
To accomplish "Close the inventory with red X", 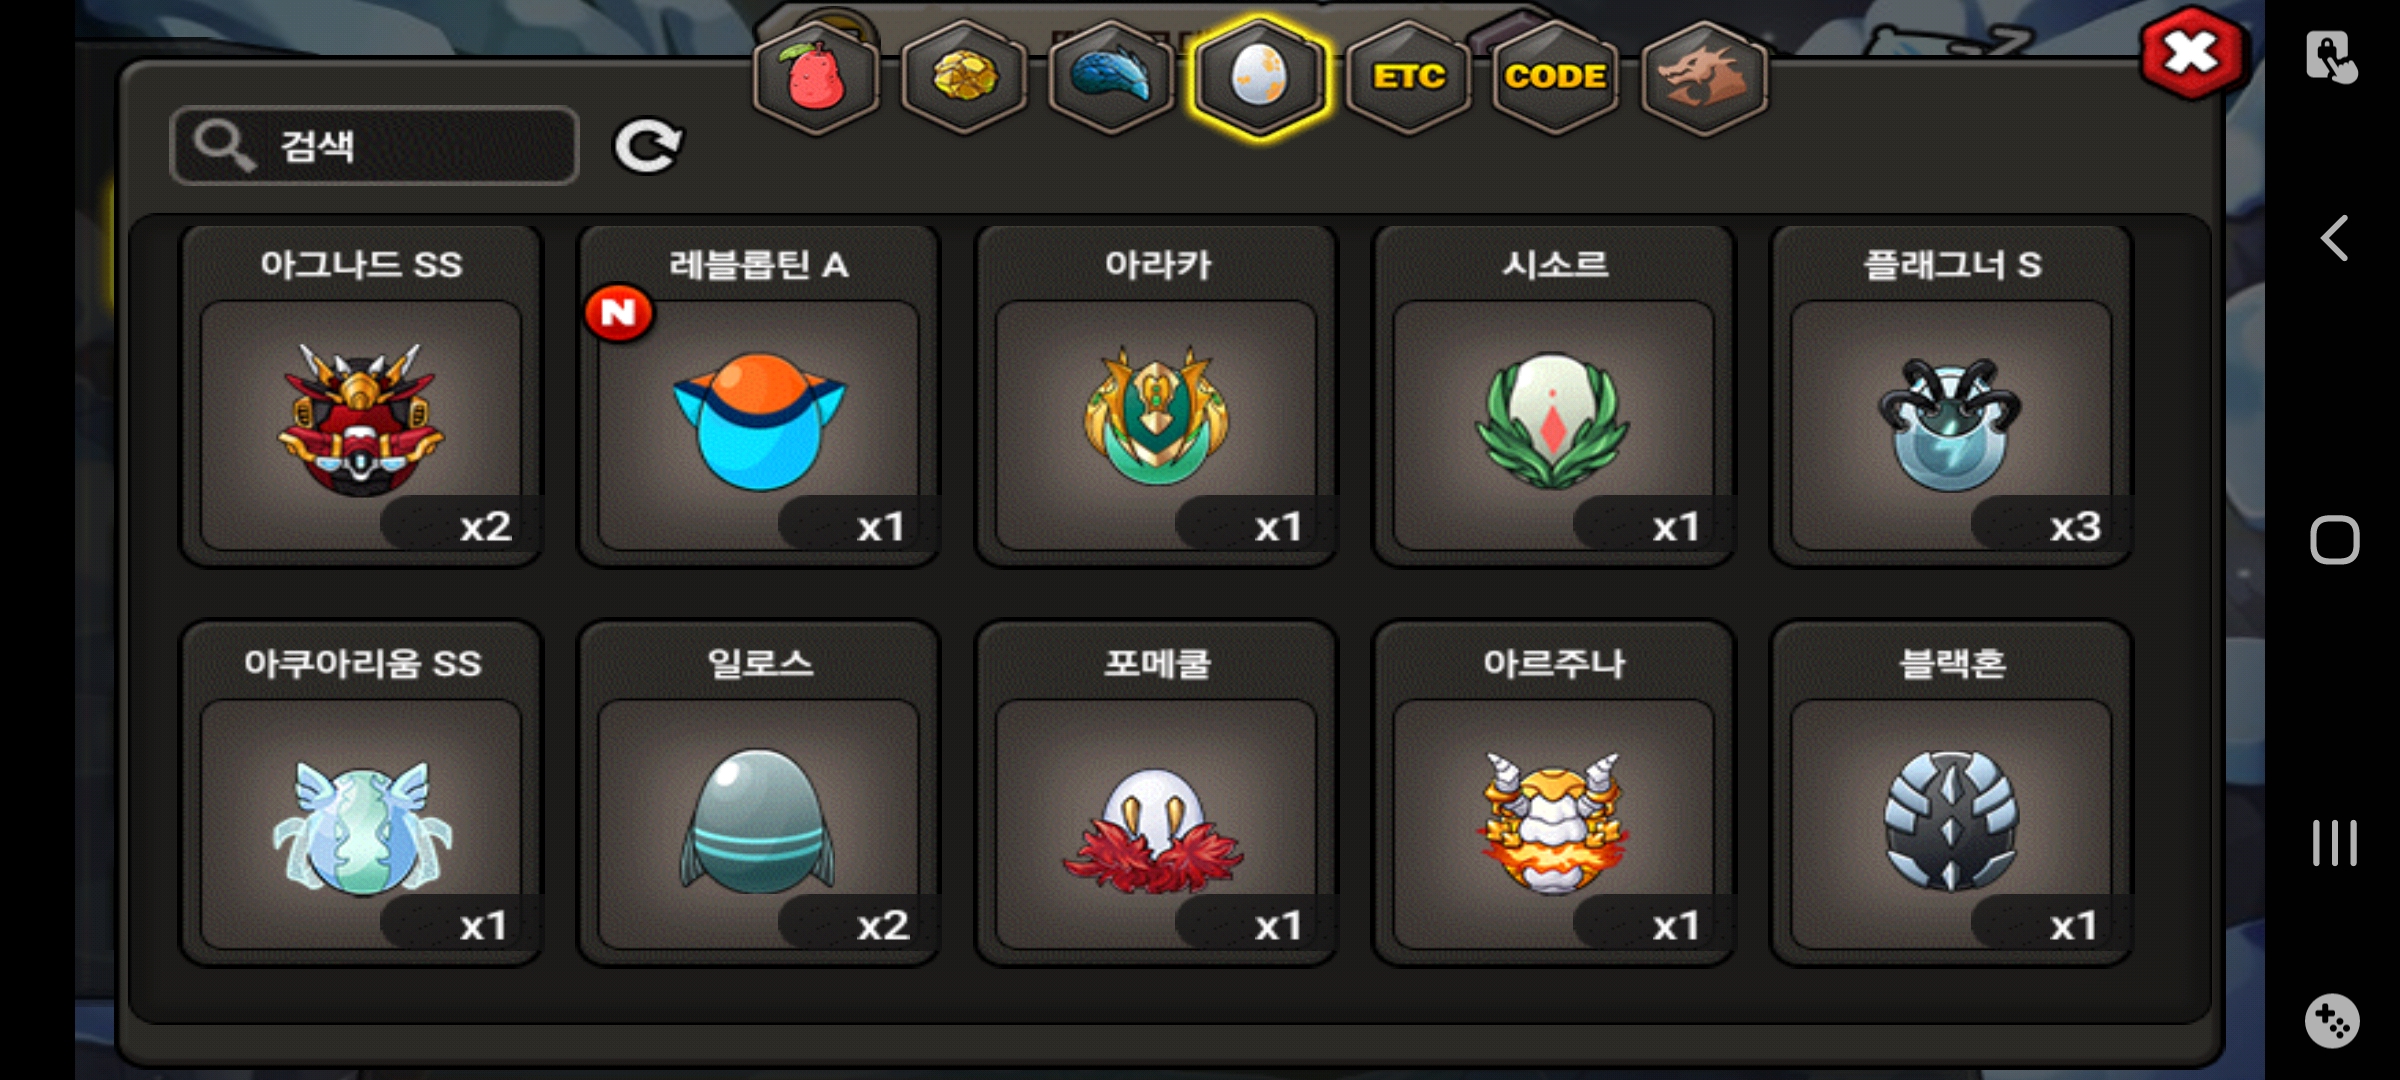I will click(x=2192, y=53).
